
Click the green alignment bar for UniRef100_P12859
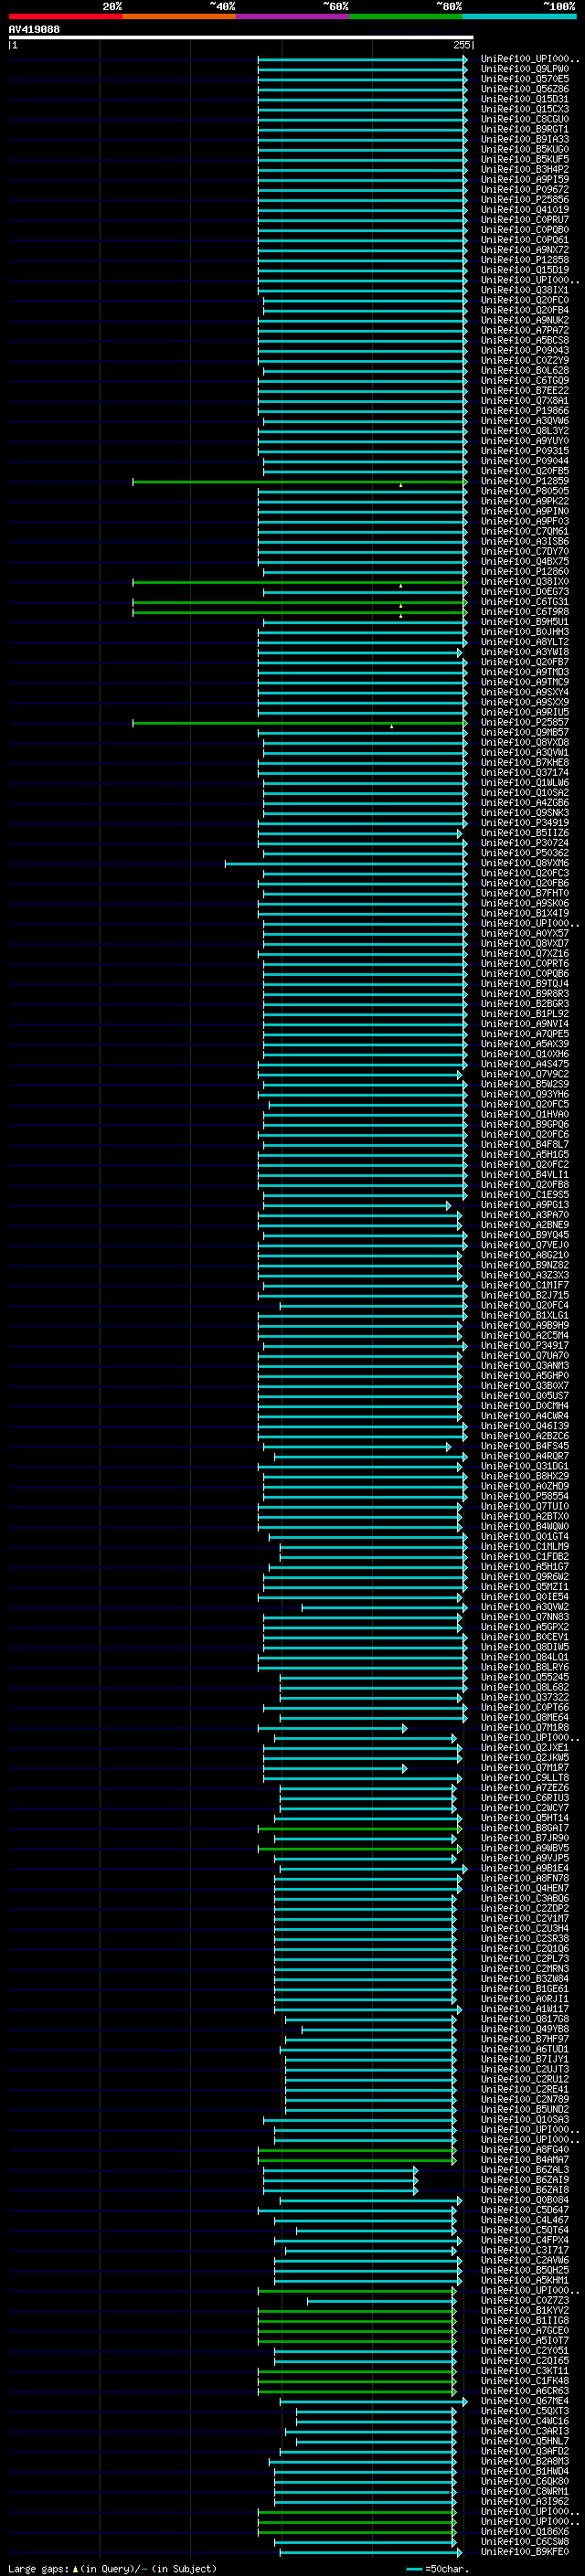click(299, 482)
